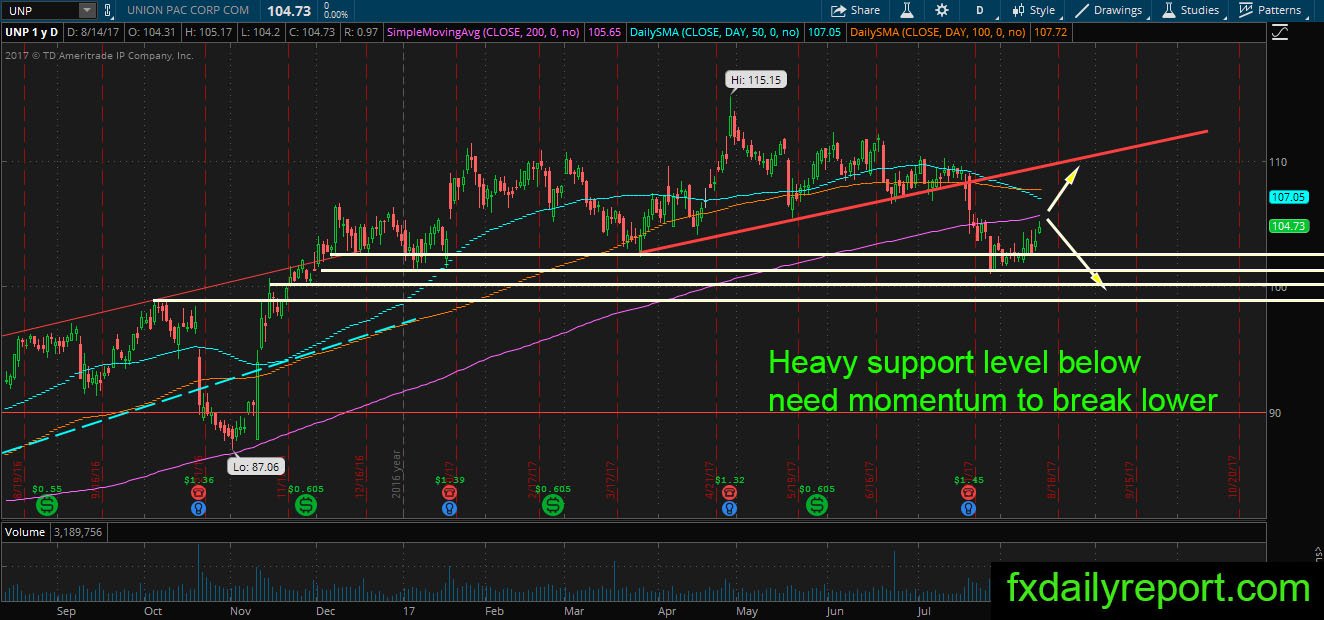Click the lightbulb icon under $1.39
This screenshot has height=620, width=1324.
click(450, 508)
